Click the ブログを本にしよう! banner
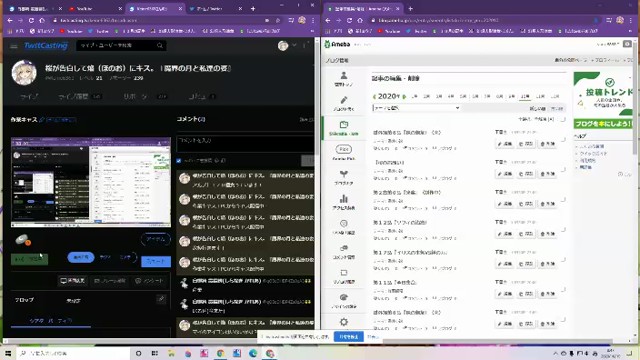The image size is (640, 360). [x=603, y=123]
